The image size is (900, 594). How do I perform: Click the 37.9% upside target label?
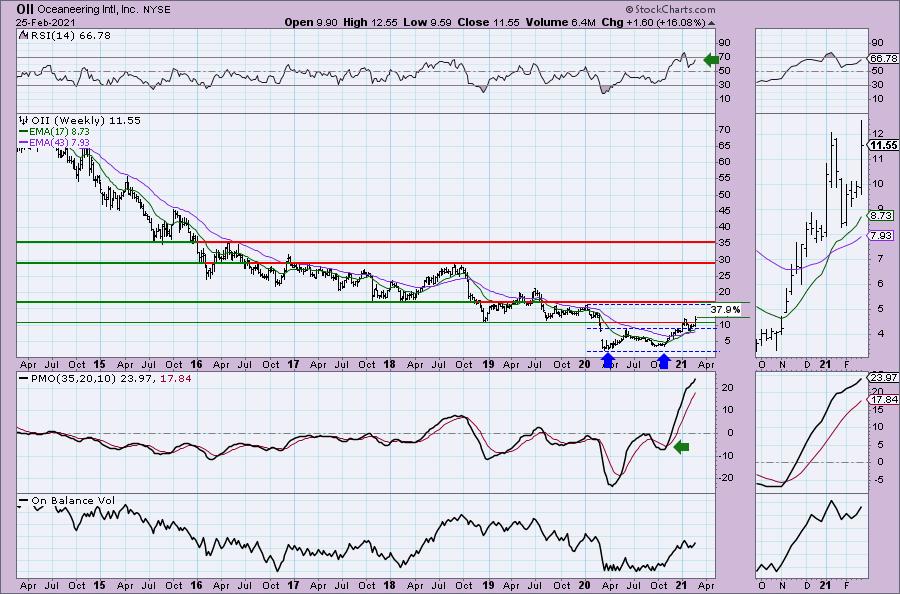click(x=726, y=310)
